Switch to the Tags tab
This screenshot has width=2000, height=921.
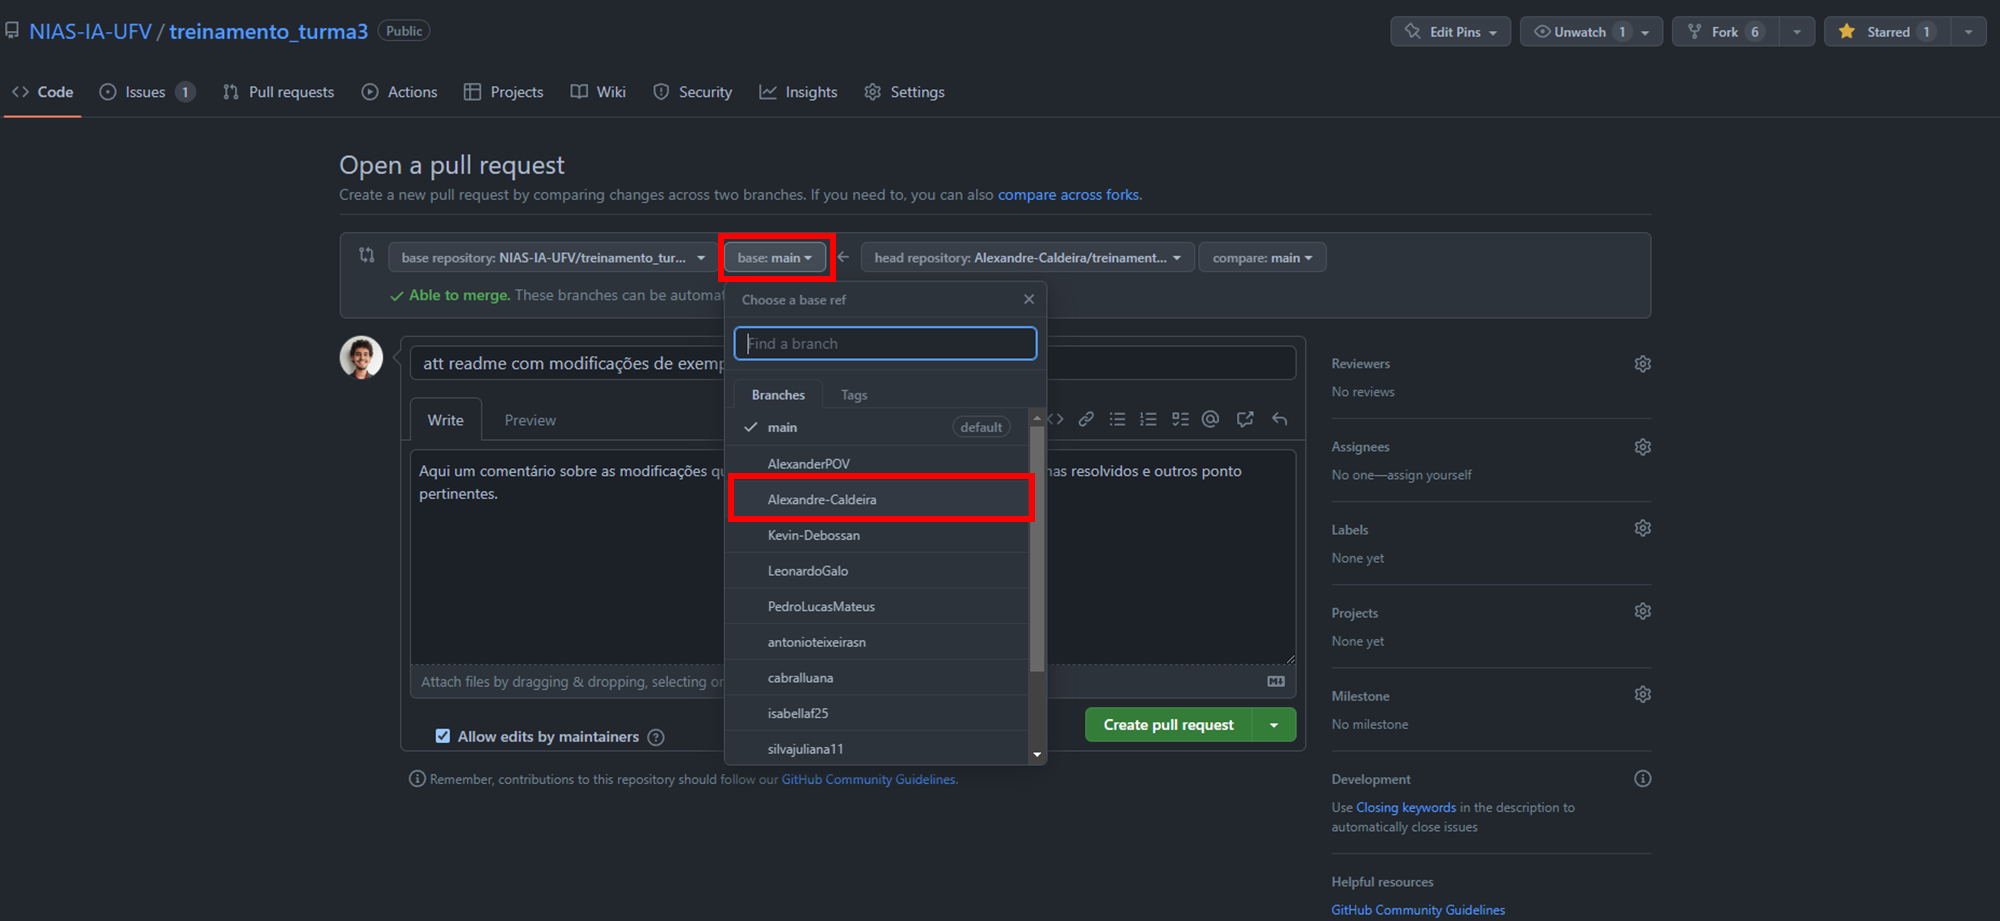[x=854, y=395]
